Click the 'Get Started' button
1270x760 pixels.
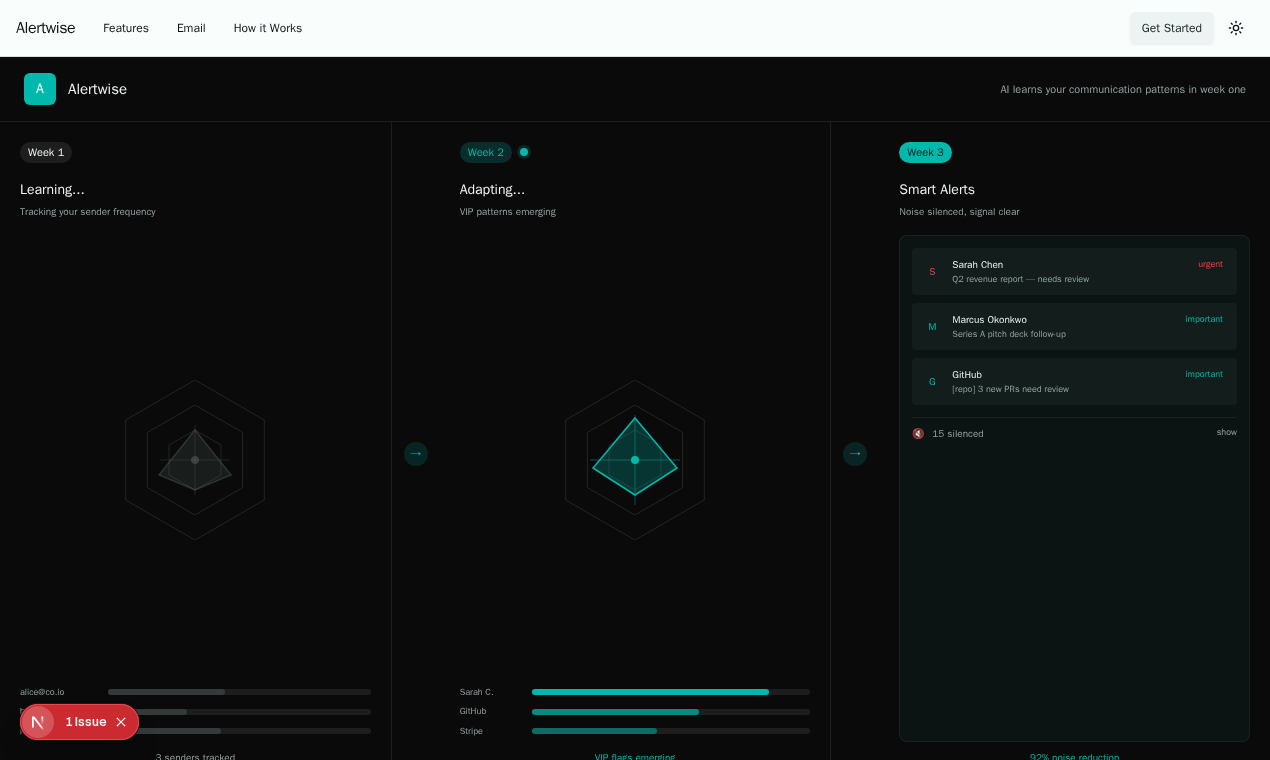coord(1172,28)
